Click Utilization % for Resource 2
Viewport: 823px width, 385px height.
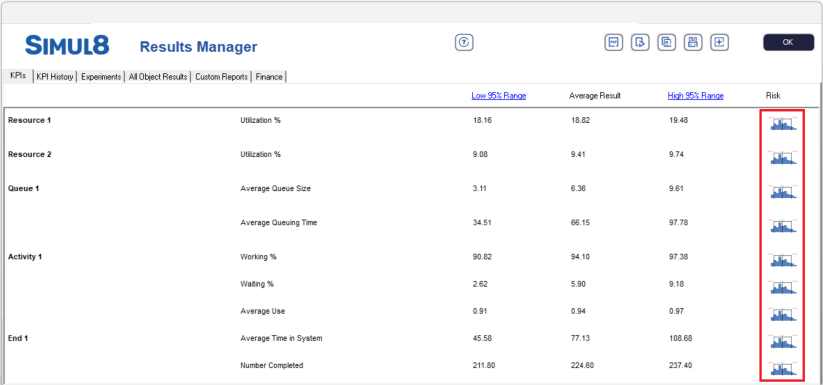pyautogui.click(x=260, y=154)
